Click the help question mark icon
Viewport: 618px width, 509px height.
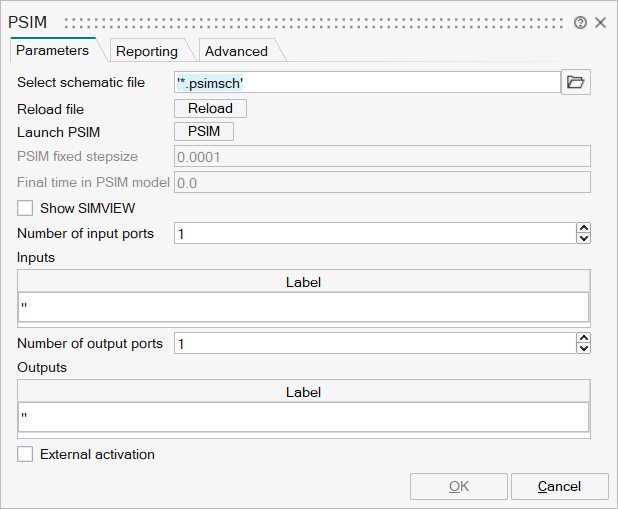pyautogui.click(x=580, y=22)
